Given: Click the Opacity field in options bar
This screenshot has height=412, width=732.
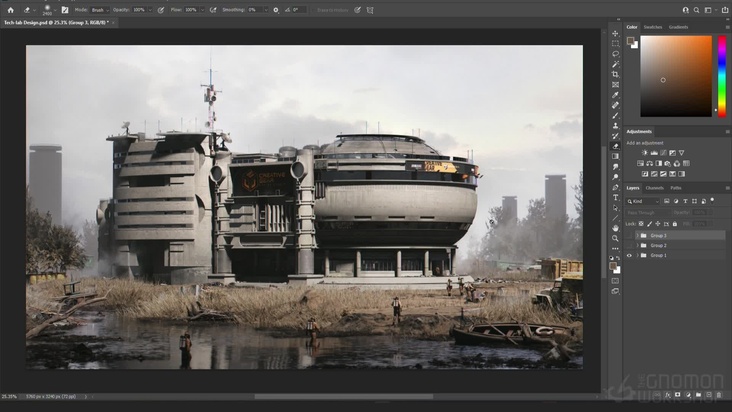Looking at the screenshot, I should (140, 9).
